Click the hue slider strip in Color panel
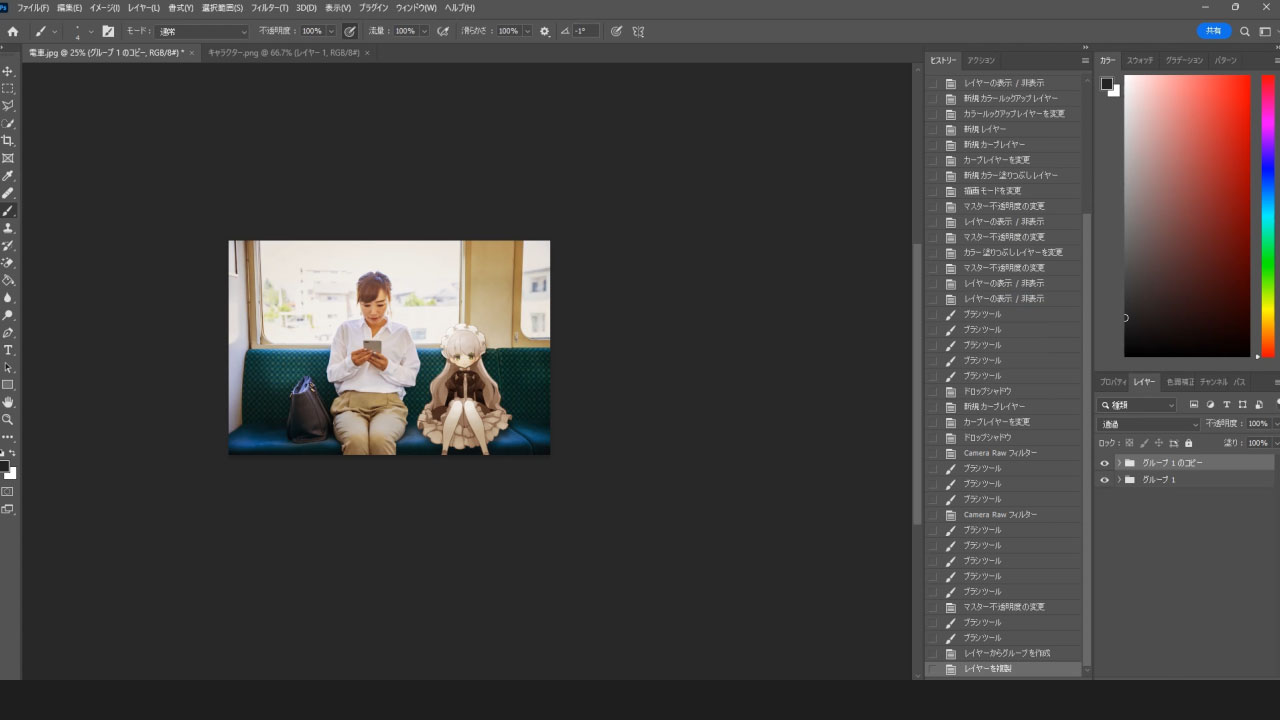 pyautogui.click(x=1267, y=216)
